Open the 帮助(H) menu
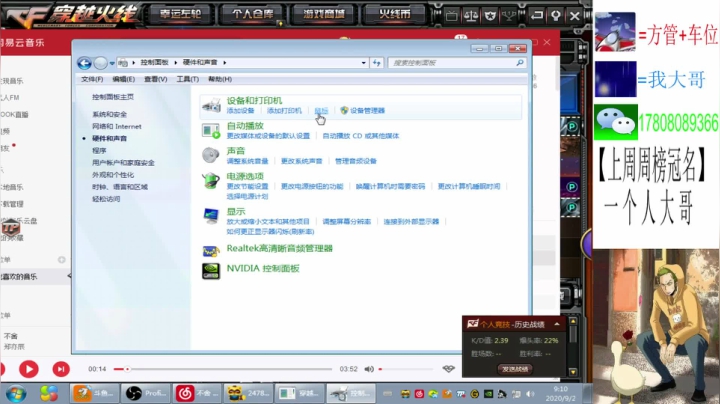The width and height of the screenshot is (720, 404). tap(219, 79)
